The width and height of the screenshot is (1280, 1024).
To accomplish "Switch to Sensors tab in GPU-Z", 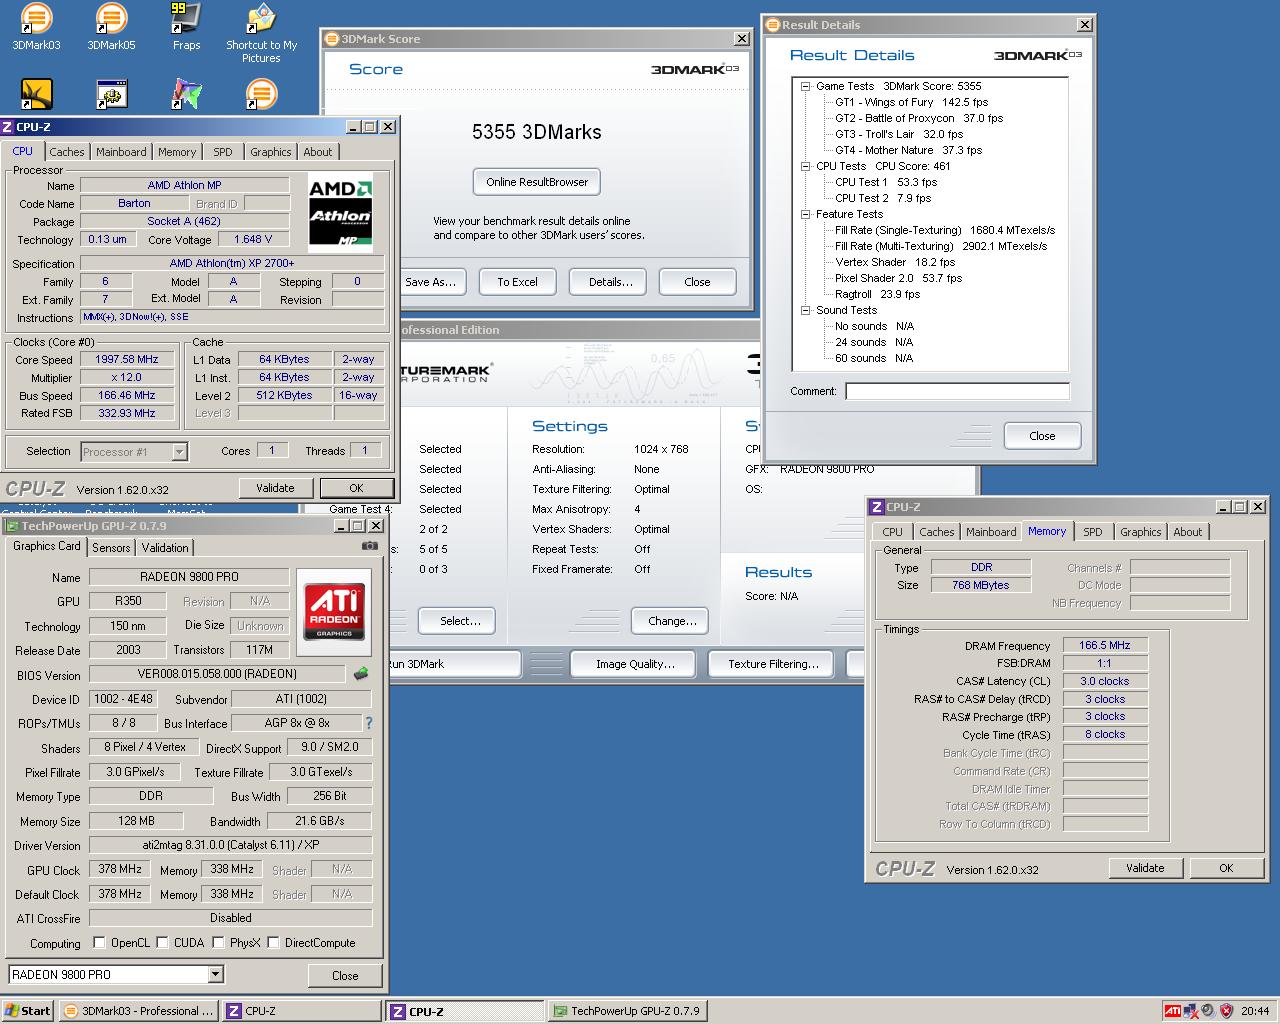I will [111, 548].
